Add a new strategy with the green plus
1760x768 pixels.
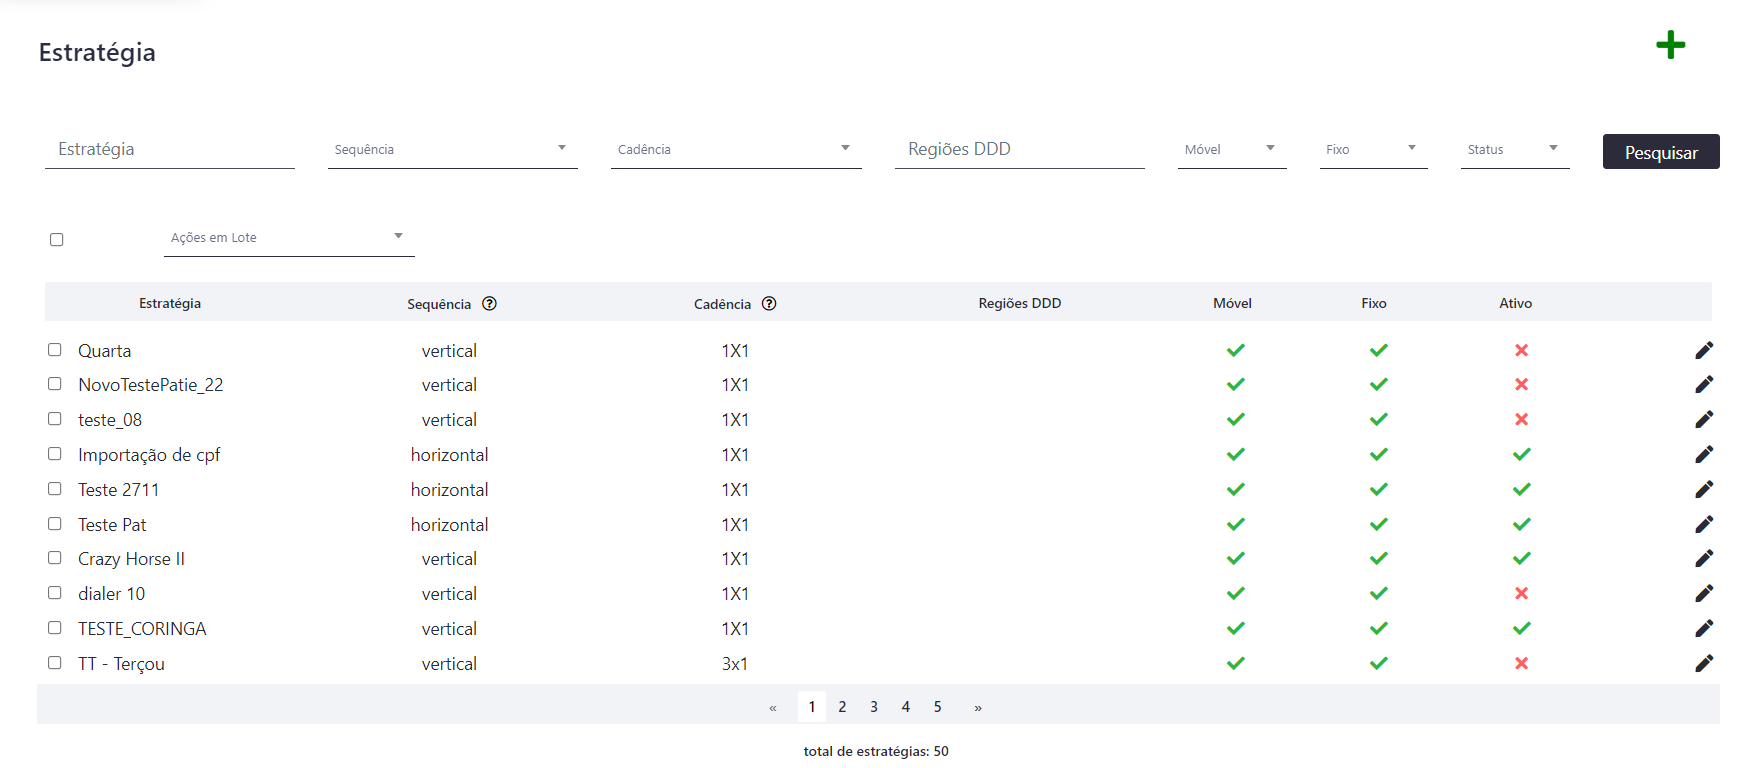[1670, 45]
